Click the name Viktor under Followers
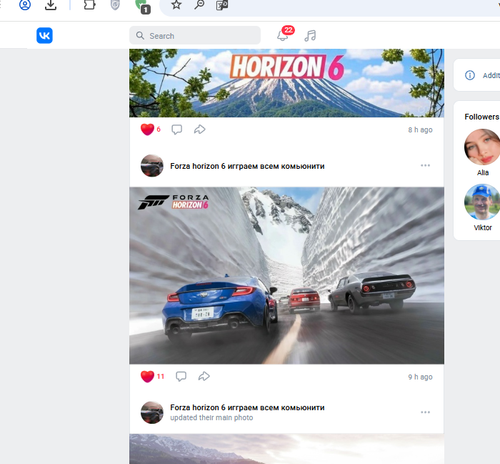Screen dimensions: 500x464 pos(483,228)
